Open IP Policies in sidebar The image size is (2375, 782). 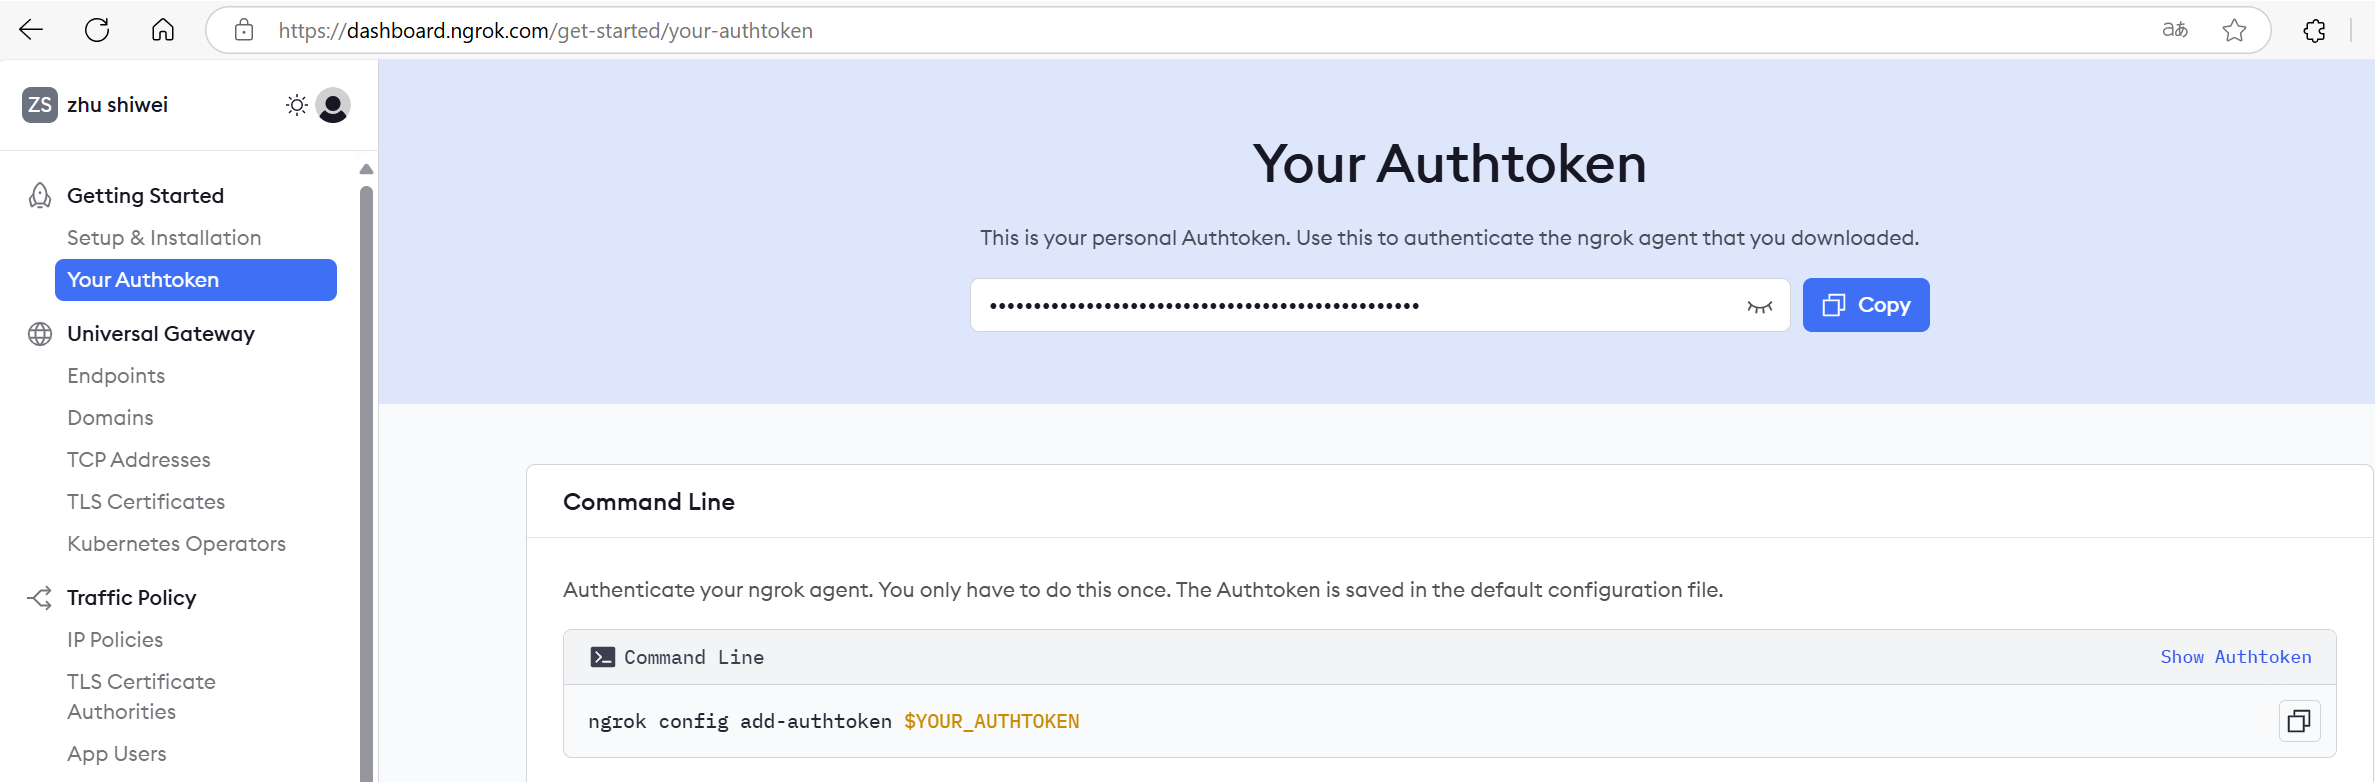tap(115, 640)
